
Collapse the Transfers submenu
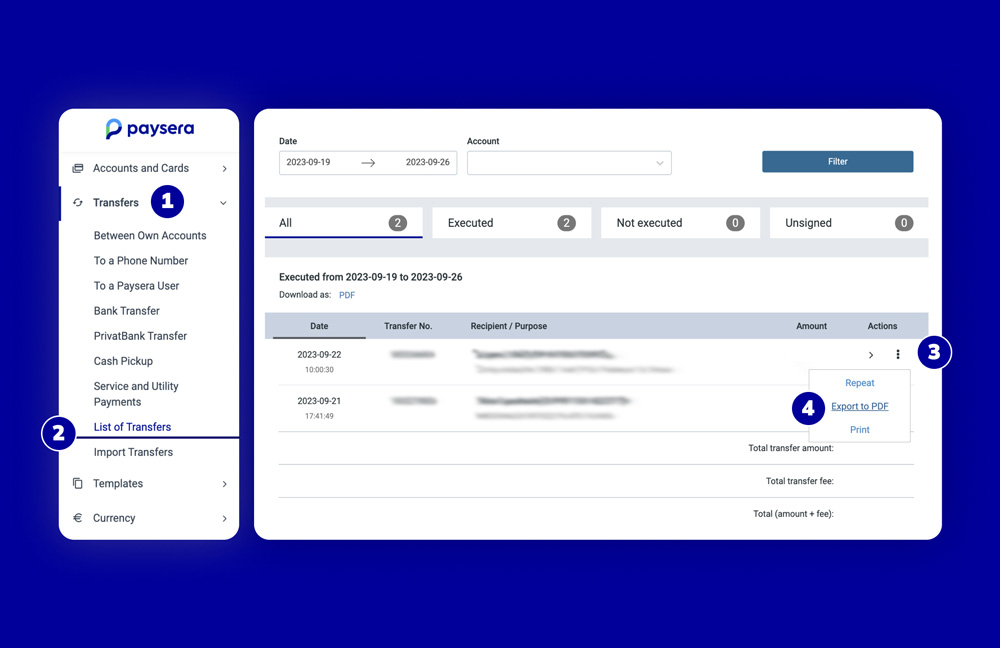point(225,202)
